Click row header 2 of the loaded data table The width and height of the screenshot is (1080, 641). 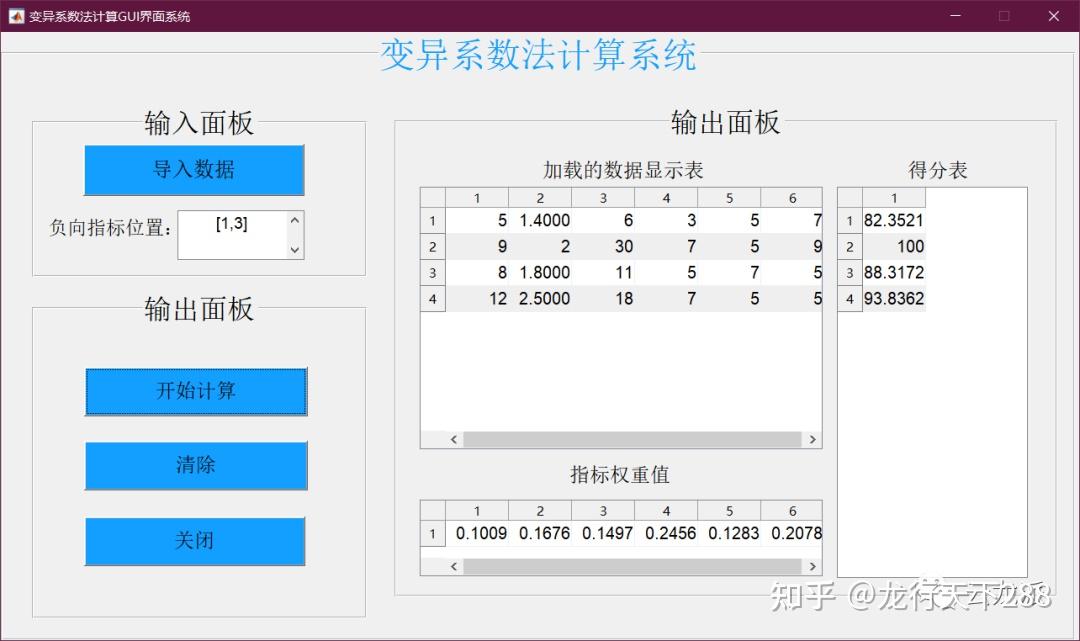(432, 246)
